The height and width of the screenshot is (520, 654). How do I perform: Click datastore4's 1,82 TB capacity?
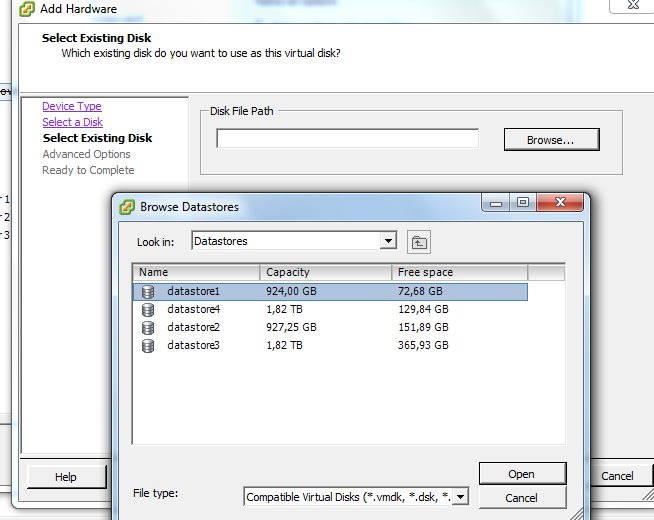pyautogui.click(x=284, y=309)
